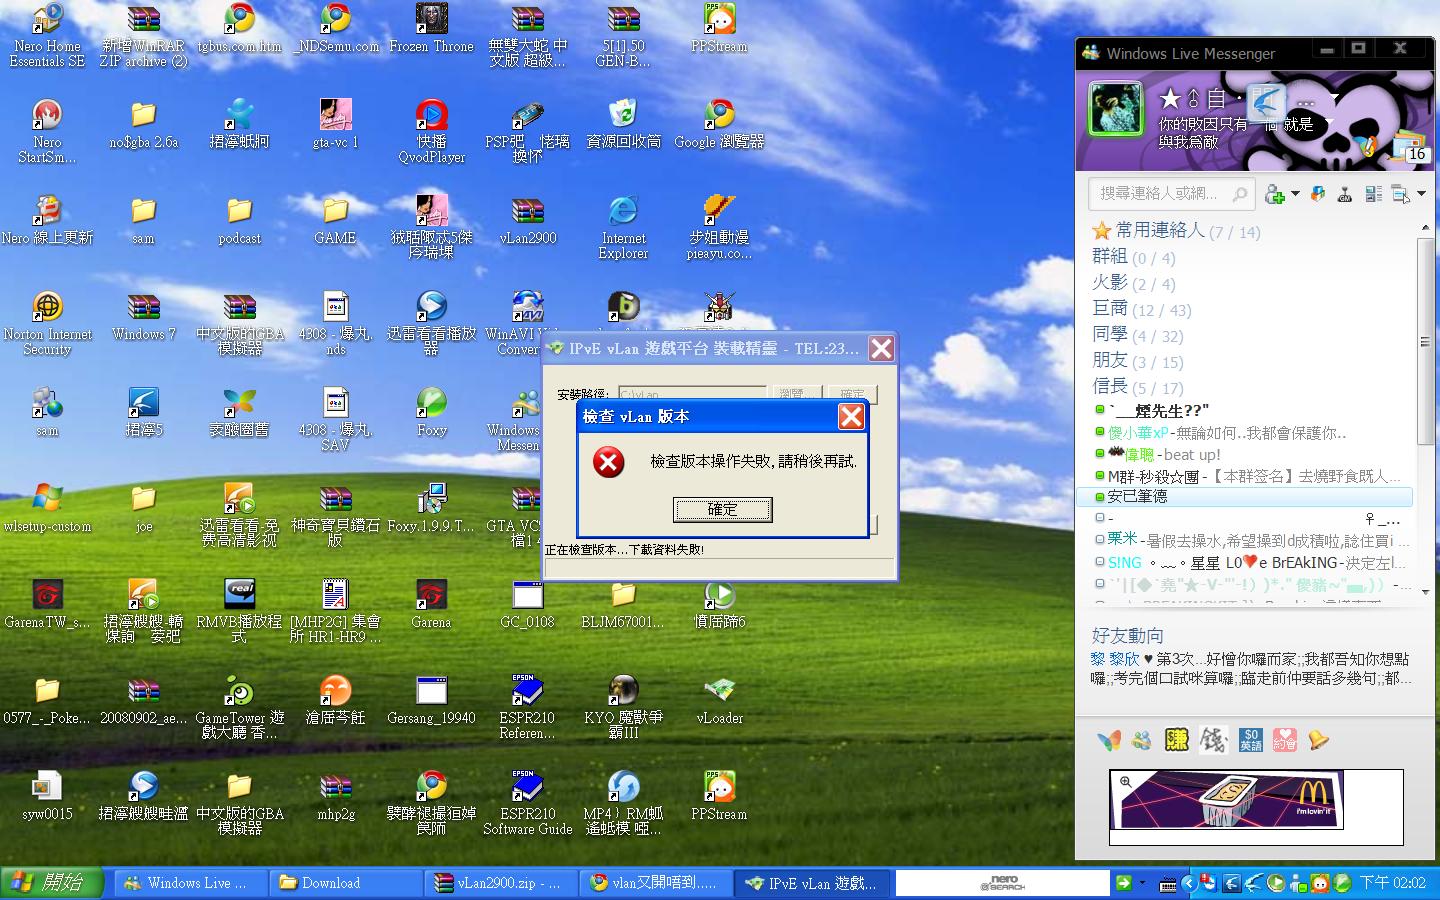Click the 開始 Start button
The image size is (1440, 900).
[52, 883]
